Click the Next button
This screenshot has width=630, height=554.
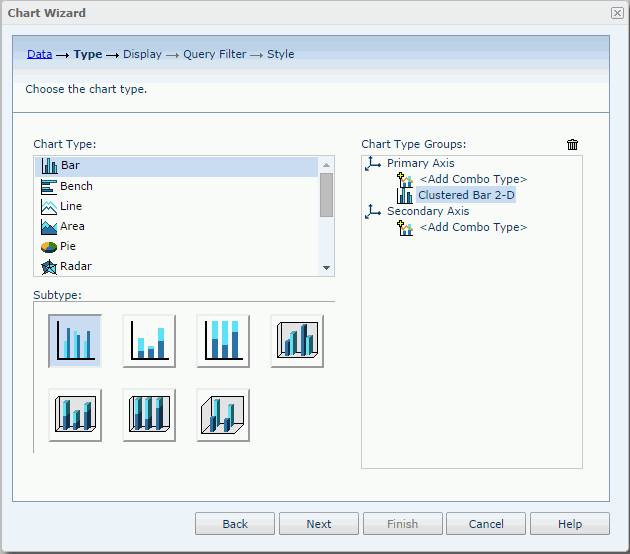point(319,524)
